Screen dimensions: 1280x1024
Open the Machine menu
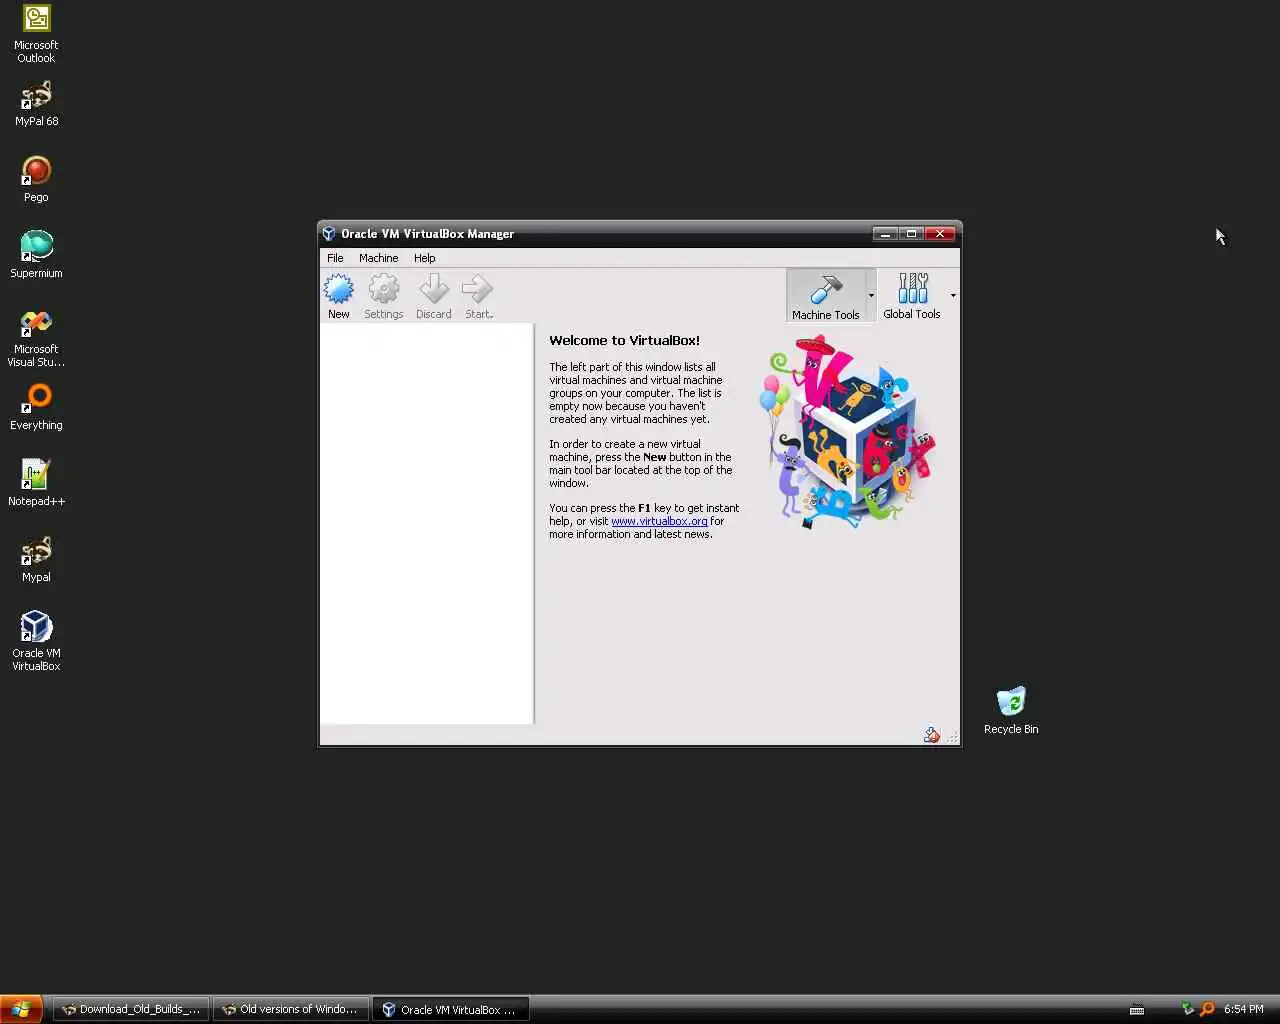379,258
